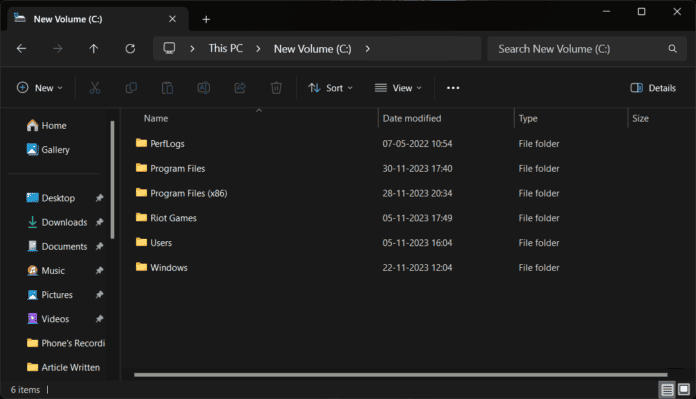Go back with the Back arrow
696x399 pixels.
(21, 48)
